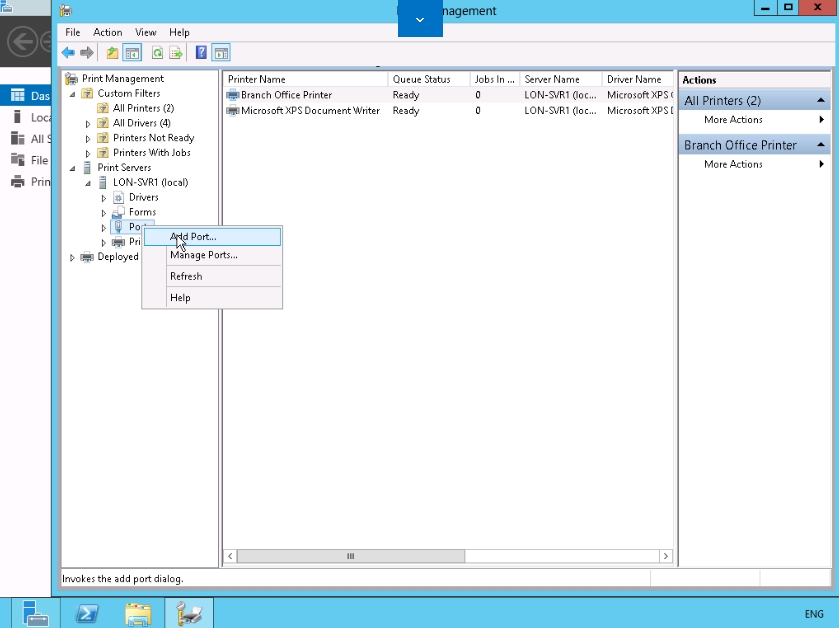Expand the Deployed Printers node
This screenshot has height=628, width=839.
73,258
